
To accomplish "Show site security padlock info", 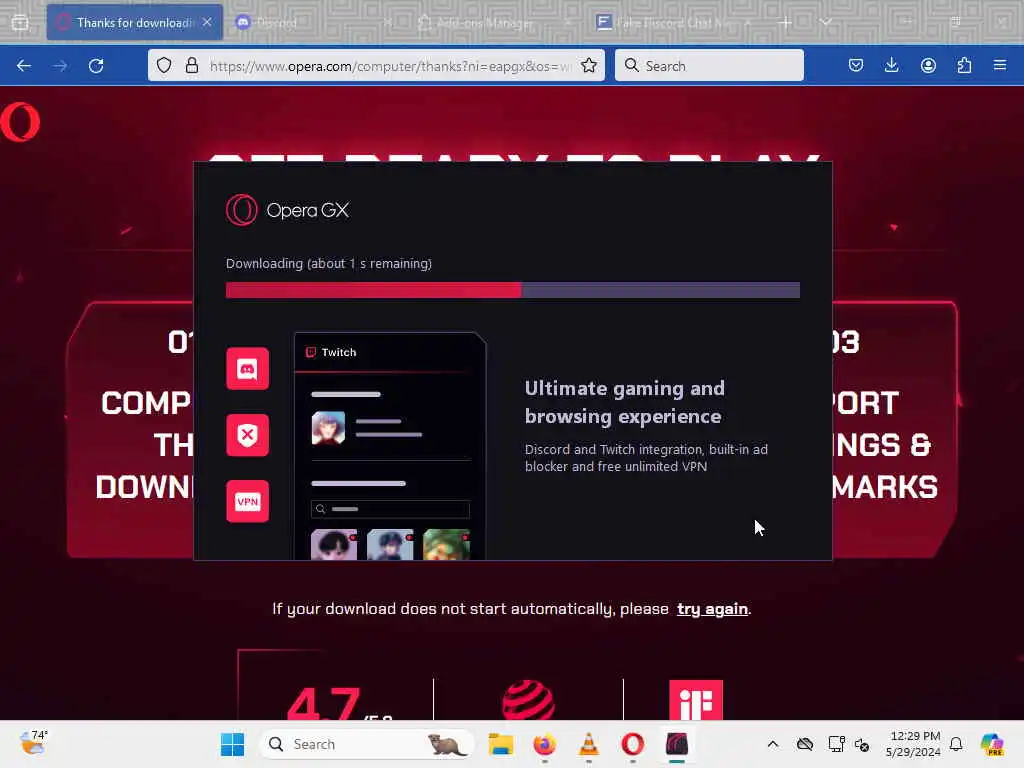I will click(x=191, y=65).
